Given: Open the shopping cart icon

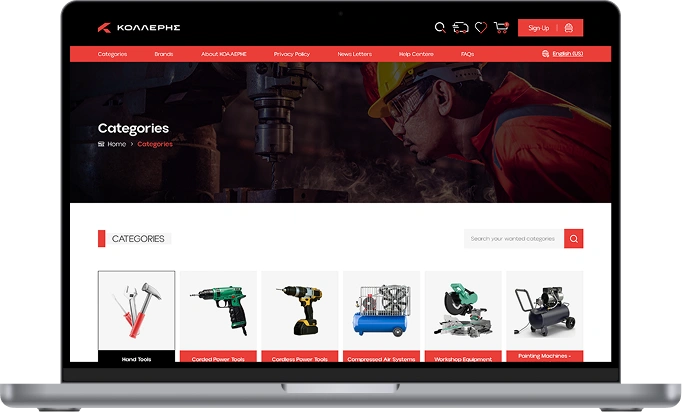Looking at the screenshot, I should coord(501,28).
